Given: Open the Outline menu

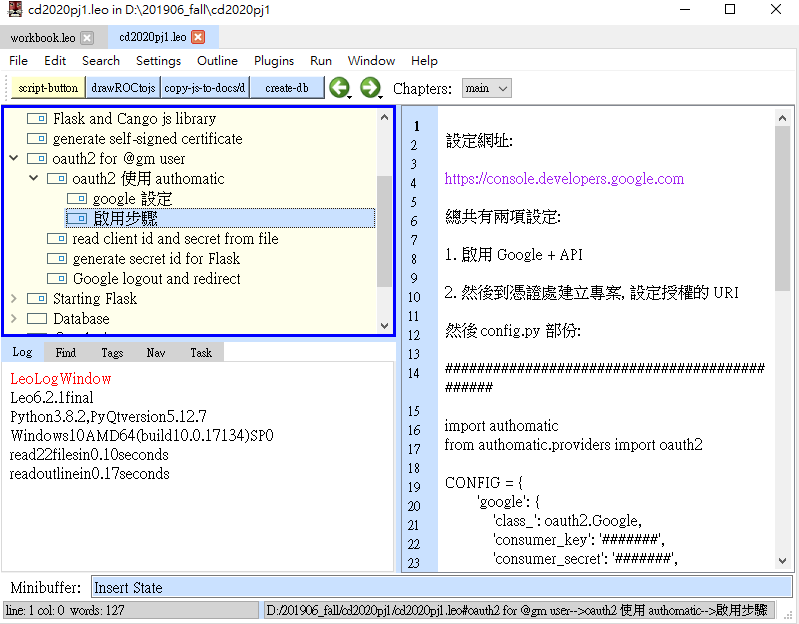Looking at the screenshot, I should [x=217, y=61].
